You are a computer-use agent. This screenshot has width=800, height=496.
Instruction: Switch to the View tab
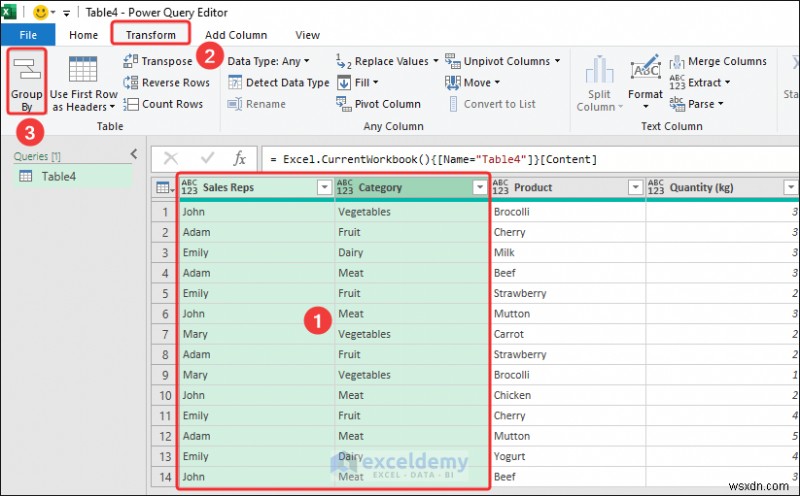(x=307, y=35)
